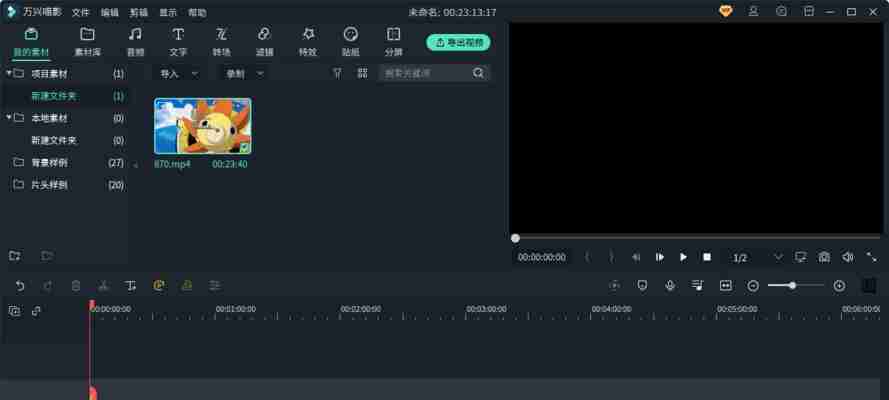This screenshot has height=400, width=889.
Task: Click the timeline redo arrow
Action: 48,286
